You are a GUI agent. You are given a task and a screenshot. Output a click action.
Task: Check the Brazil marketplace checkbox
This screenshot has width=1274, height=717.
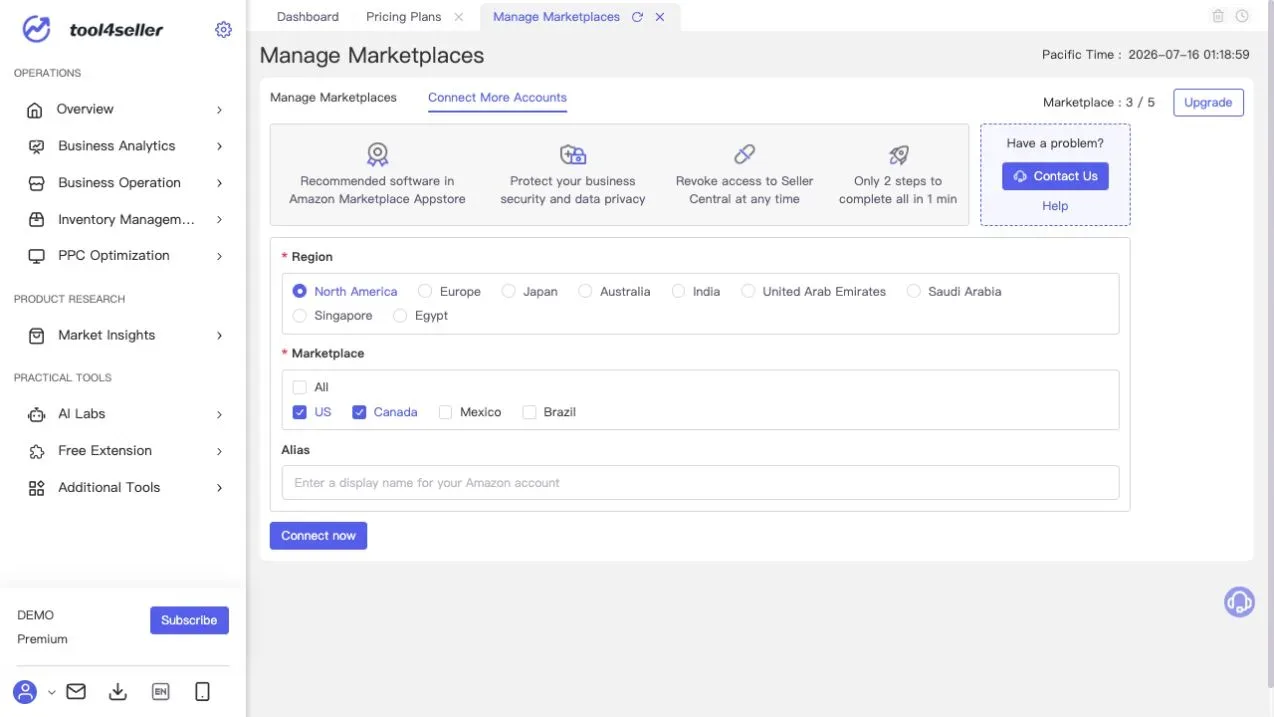[530, 412]
